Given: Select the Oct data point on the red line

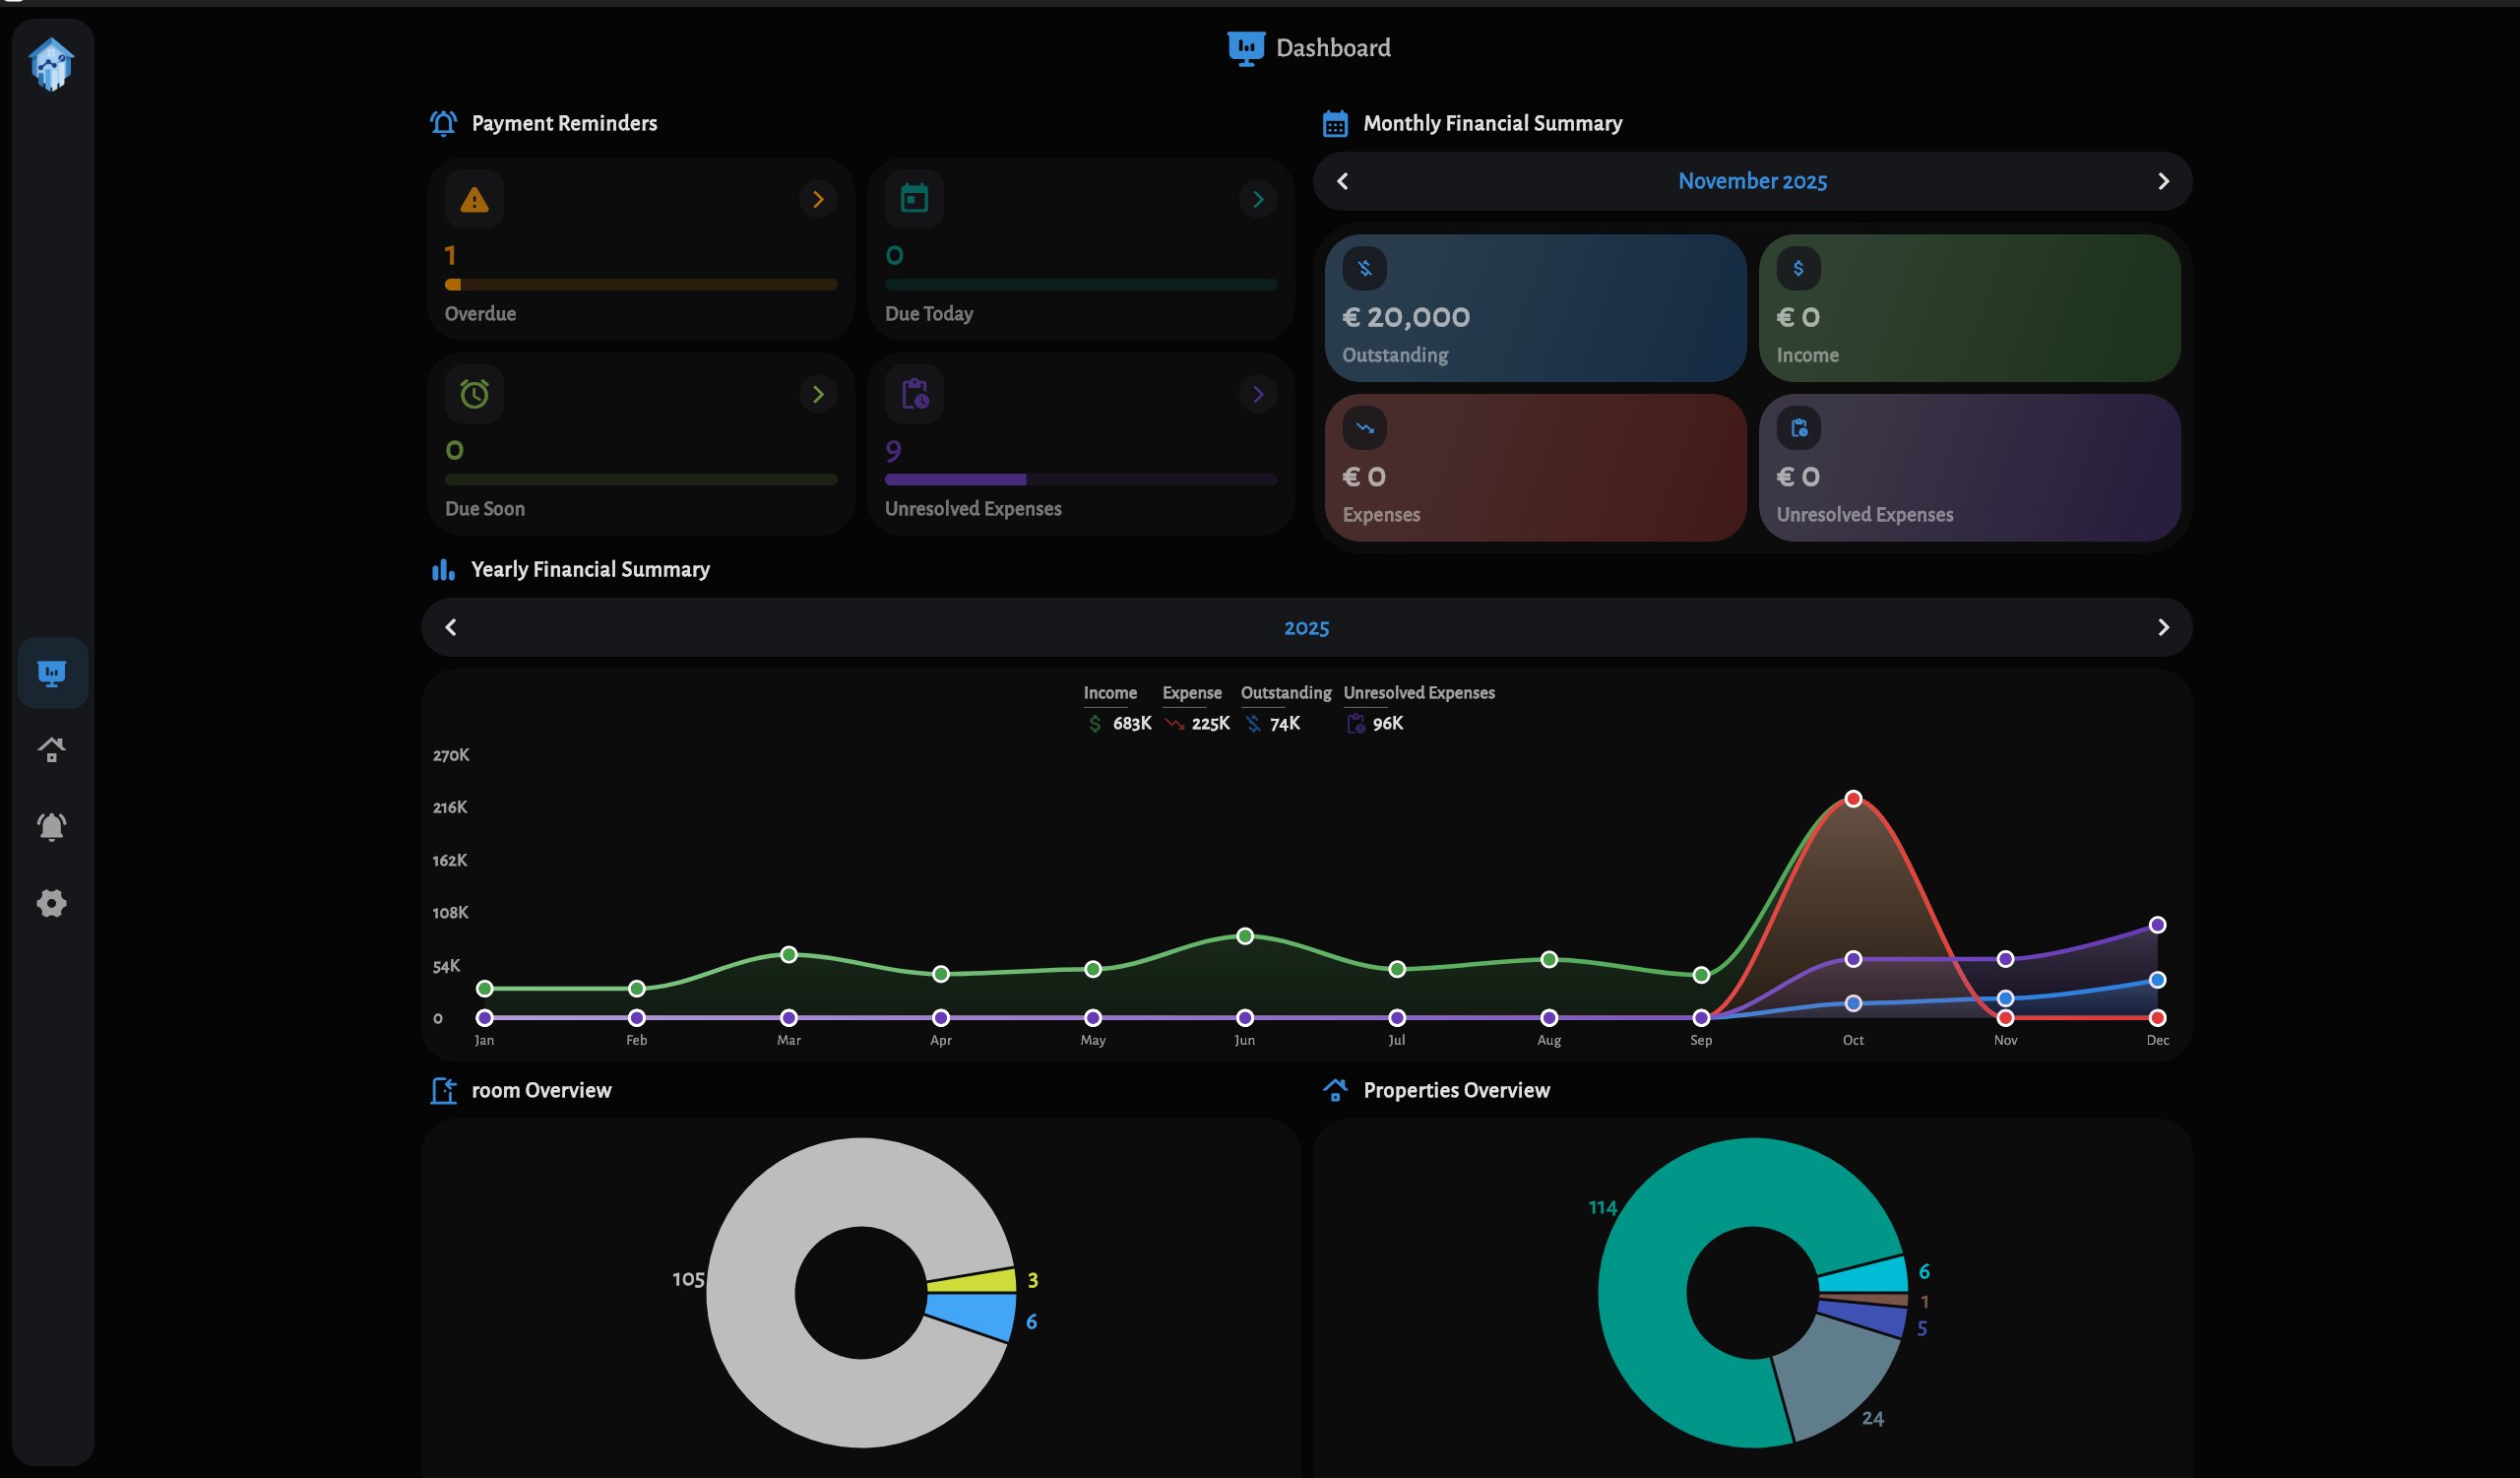Looking at the screenshot, I should (x=1853, y=797).
